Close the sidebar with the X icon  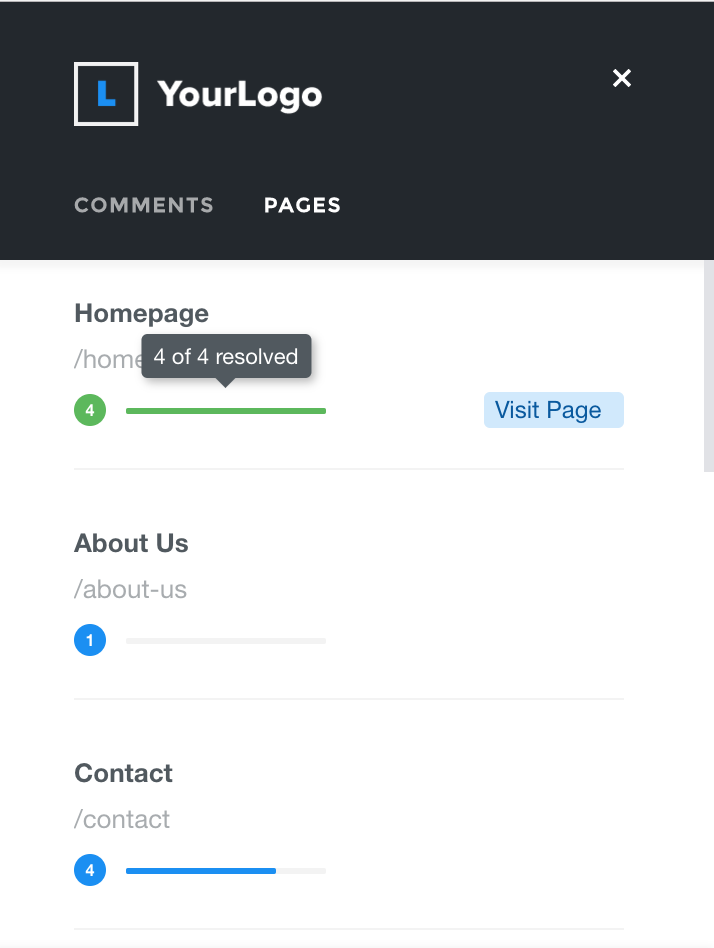[622, 78]
